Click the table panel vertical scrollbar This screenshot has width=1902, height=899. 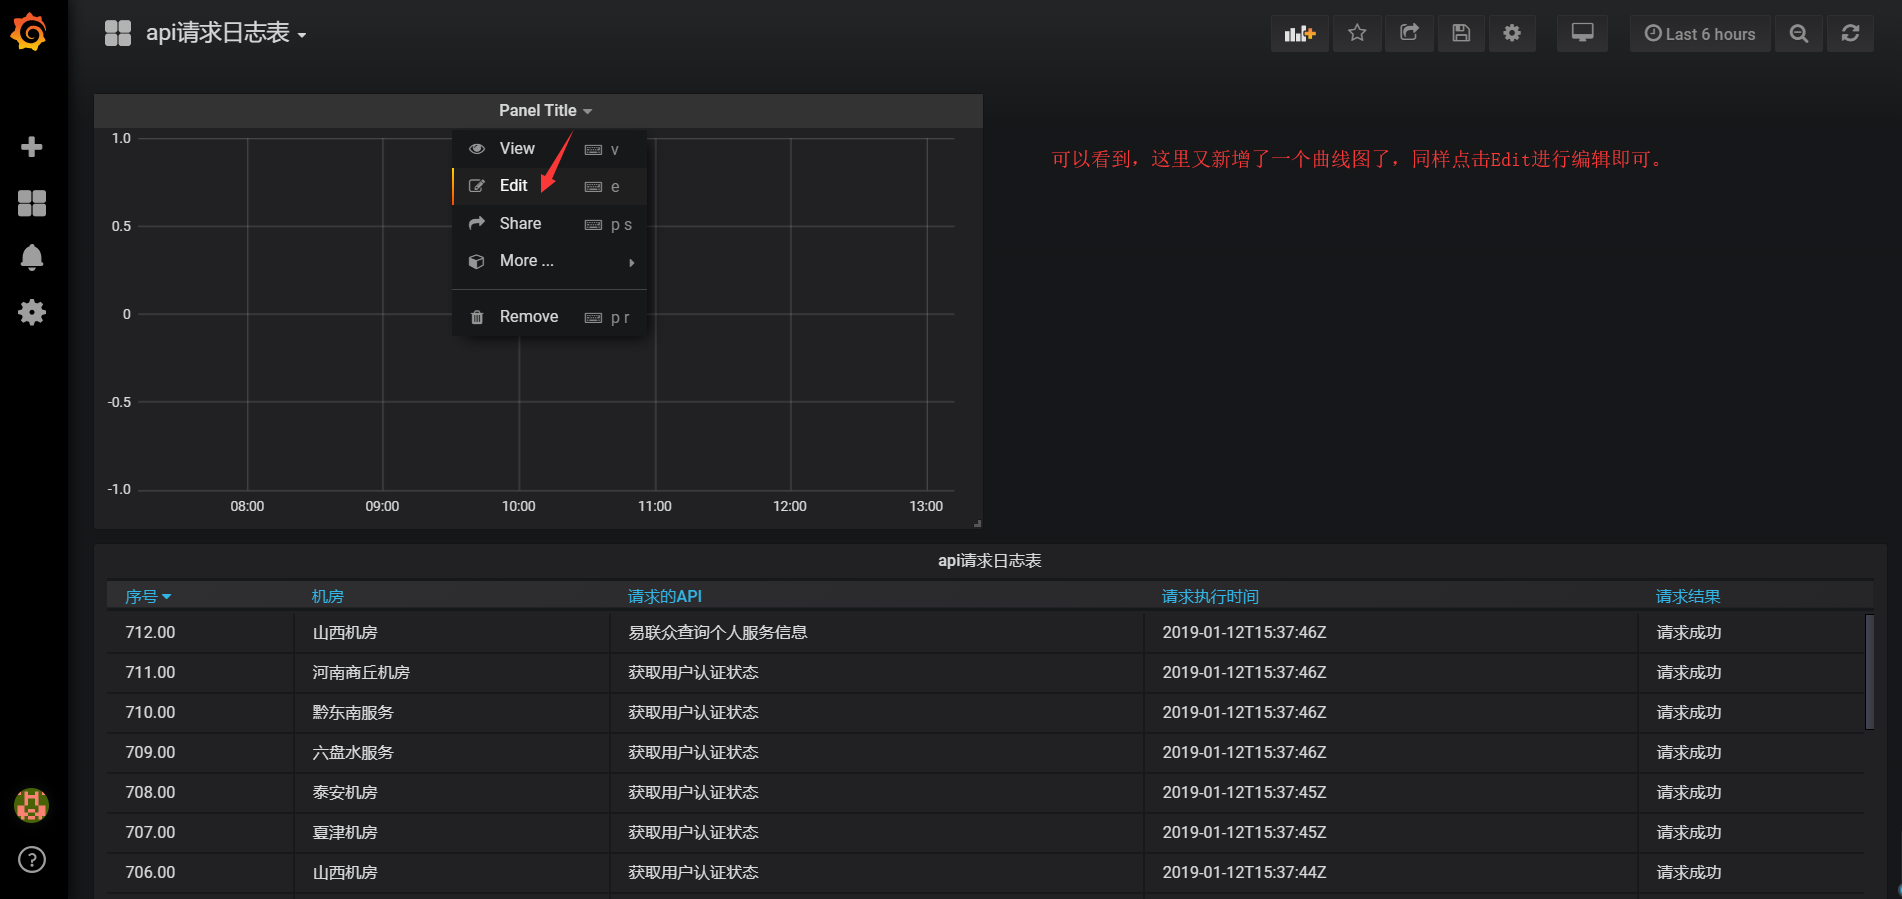[x=1869, y=671]
